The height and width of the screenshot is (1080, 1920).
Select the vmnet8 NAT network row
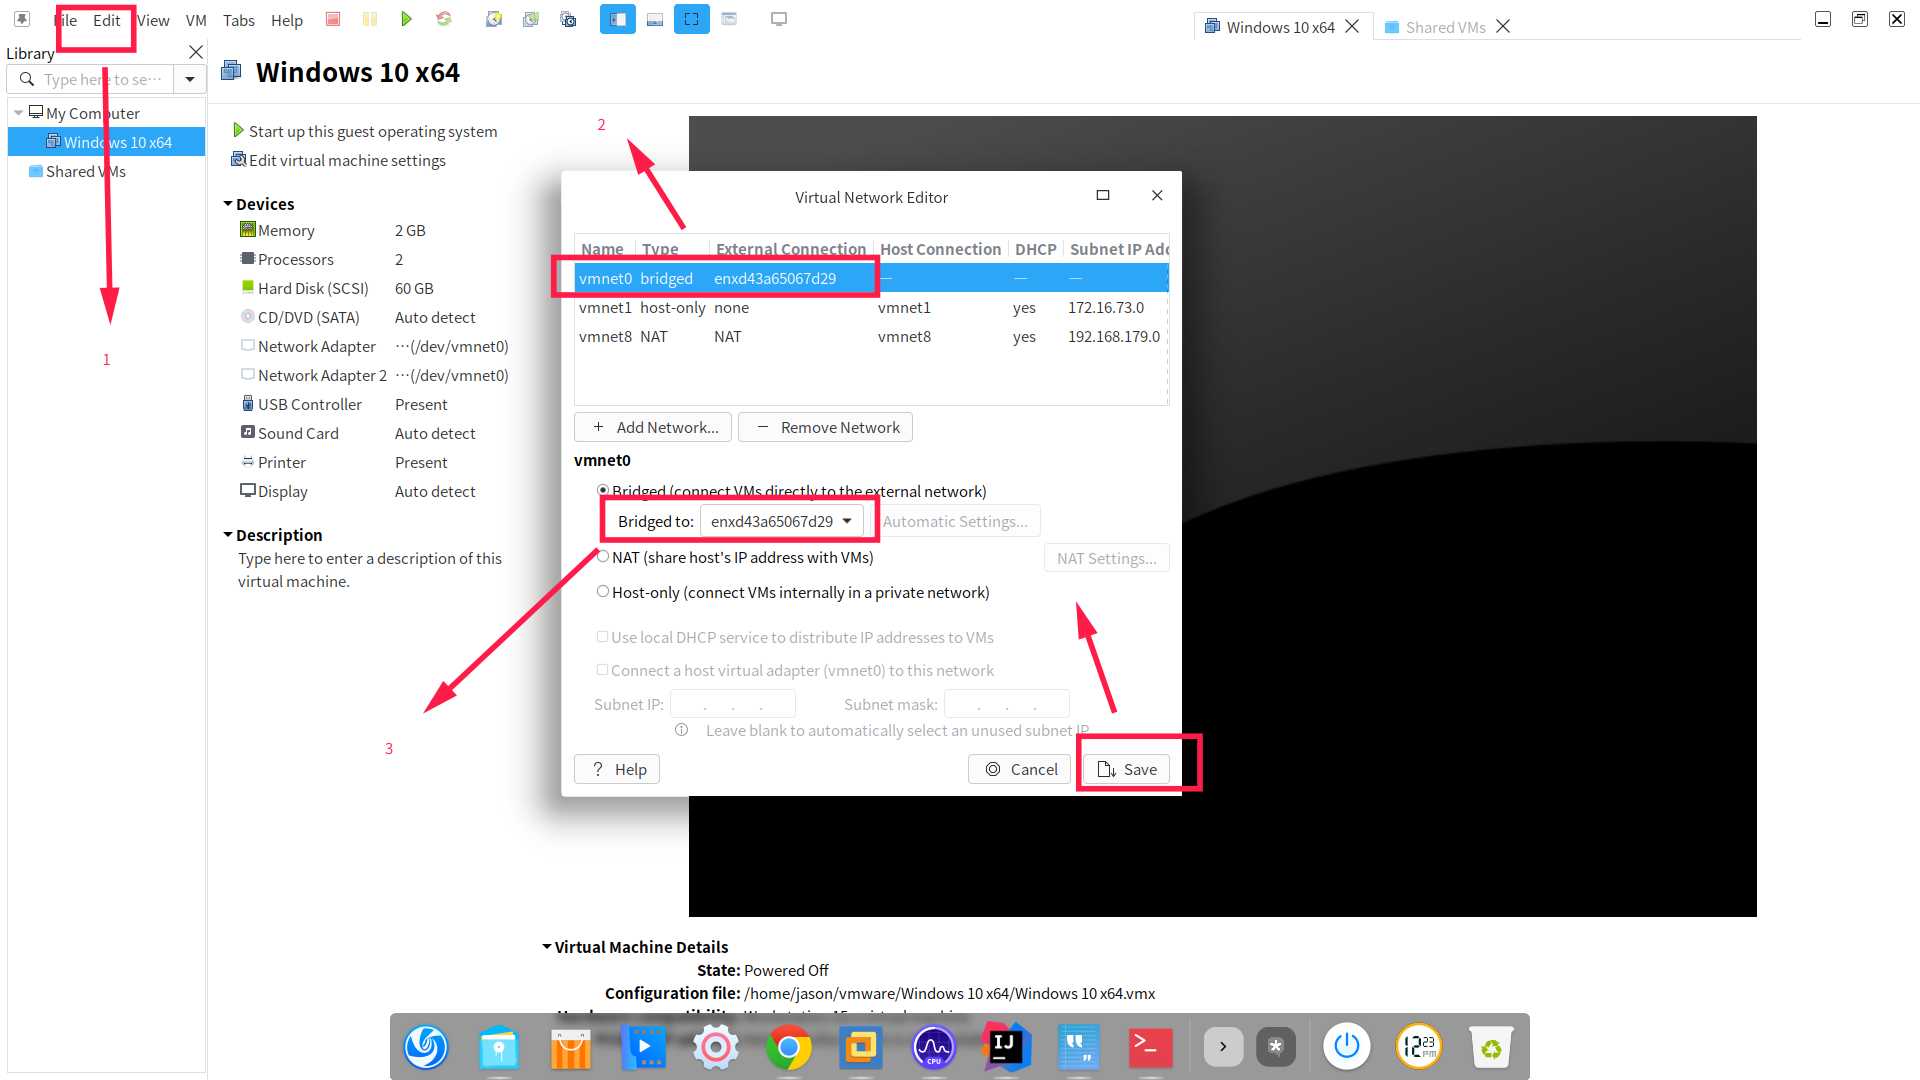pos(871,336)
